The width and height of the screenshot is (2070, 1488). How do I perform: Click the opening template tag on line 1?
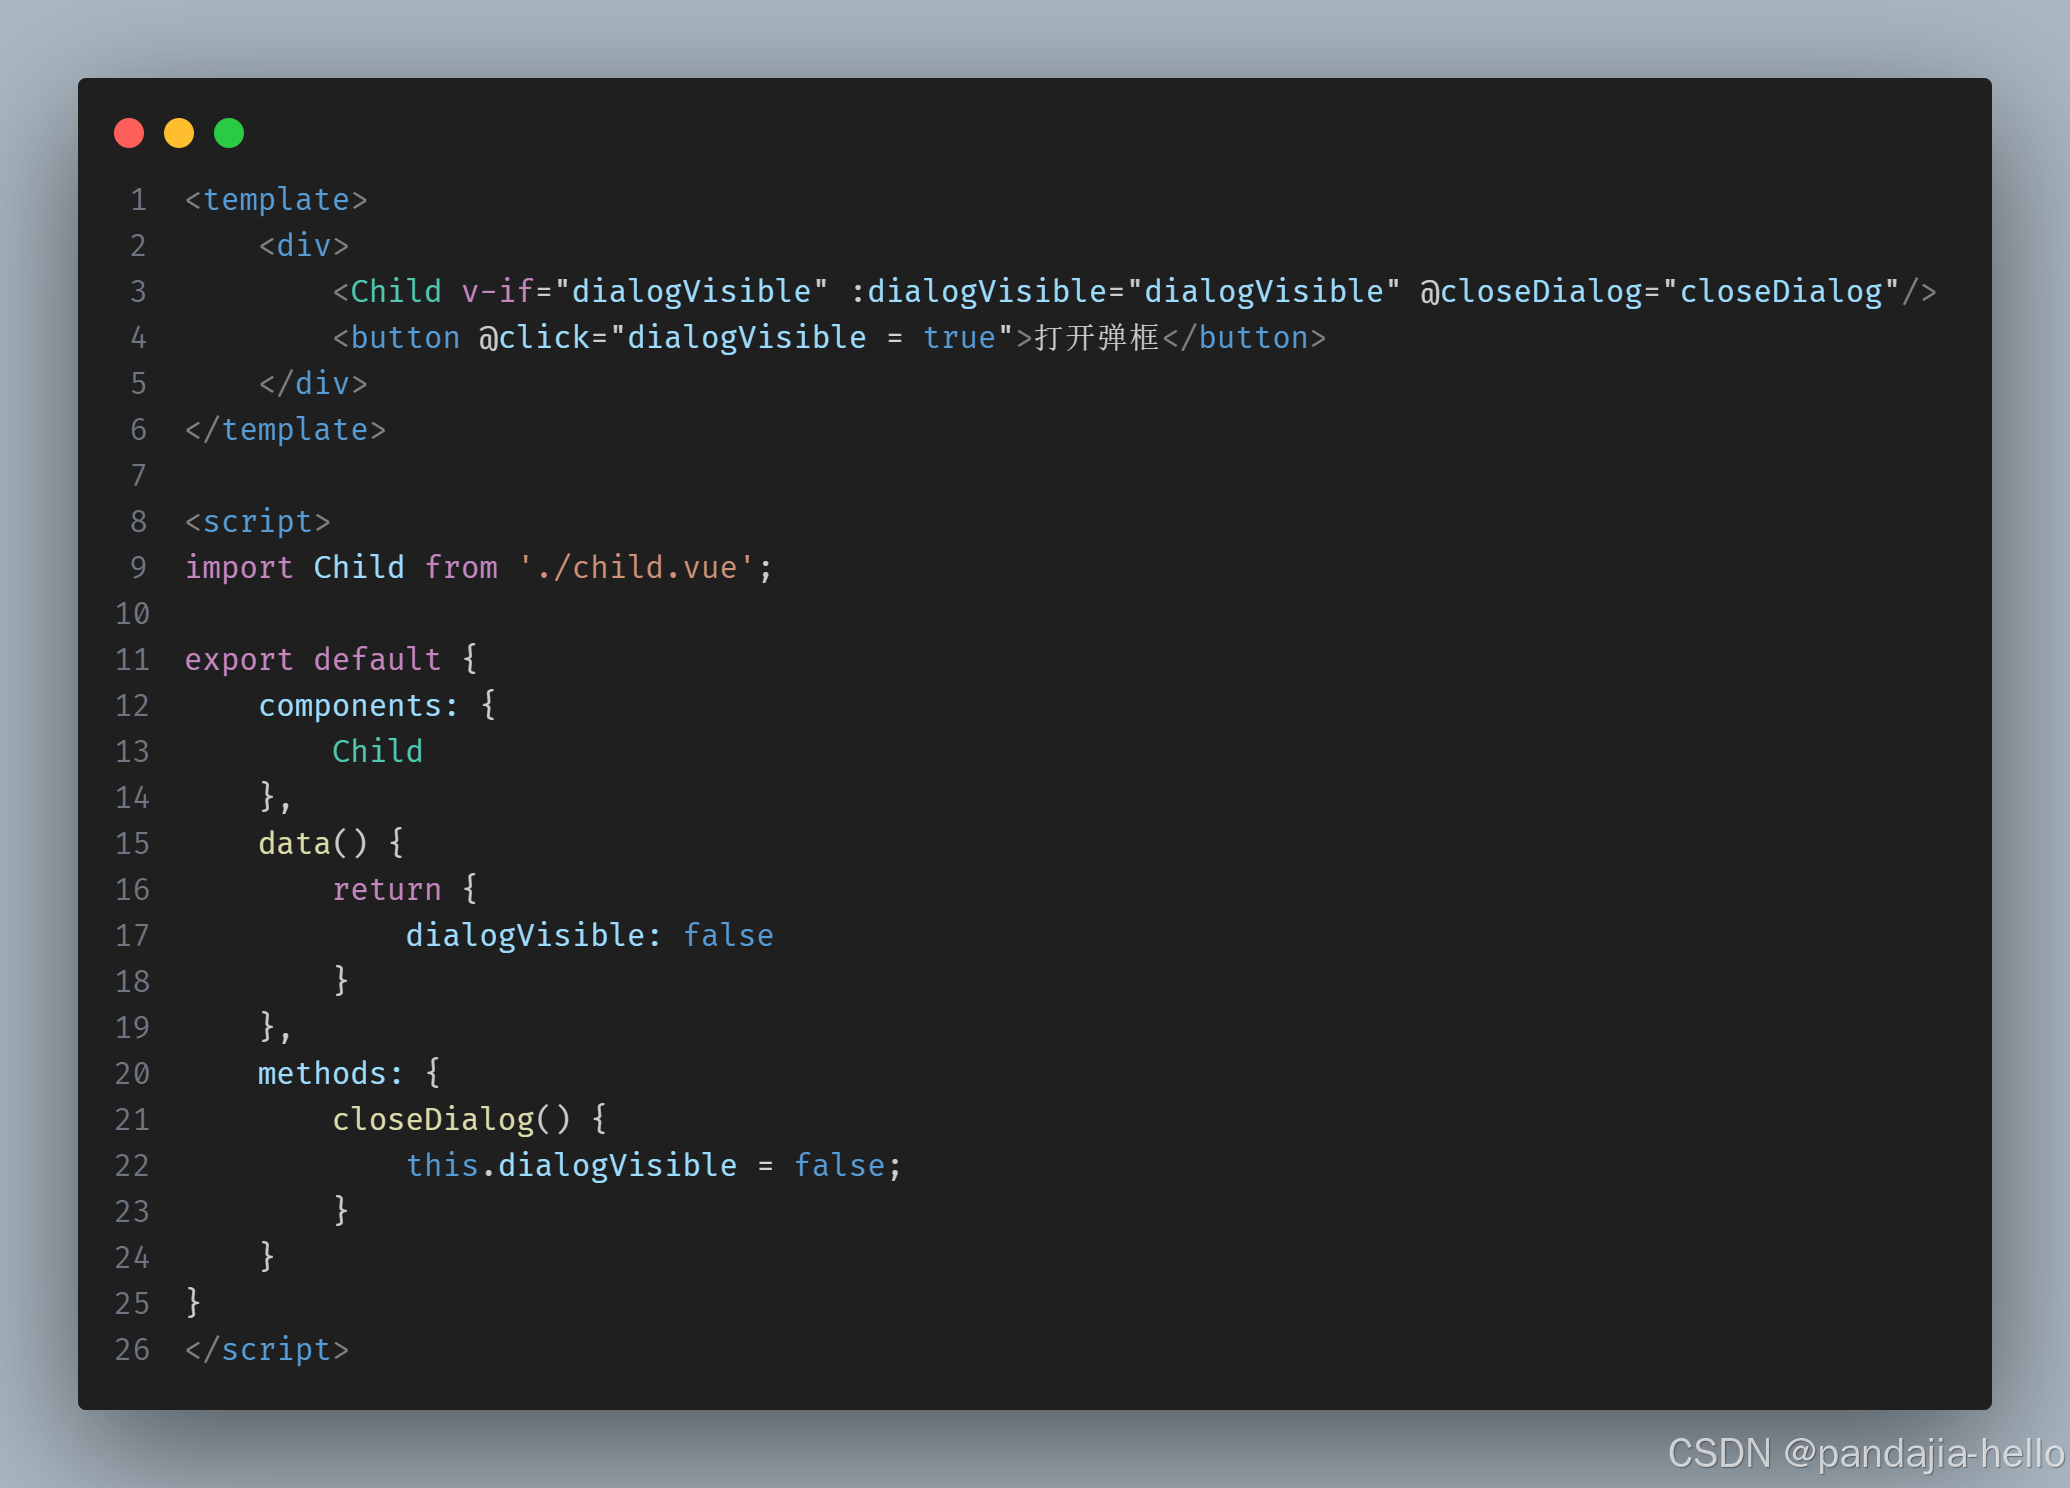pyautogui.click(x=276, y=200)
